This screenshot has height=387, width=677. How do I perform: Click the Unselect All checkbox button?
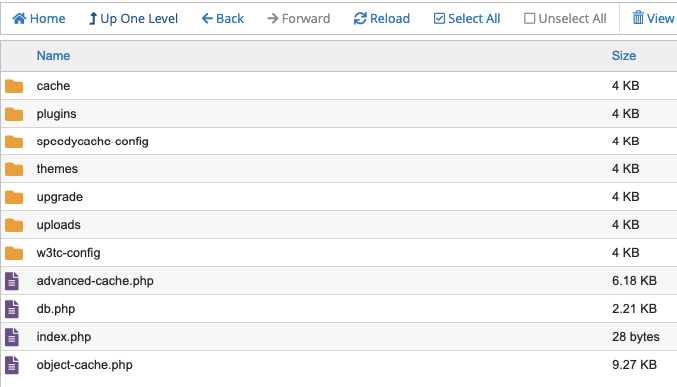click(565, 19)
